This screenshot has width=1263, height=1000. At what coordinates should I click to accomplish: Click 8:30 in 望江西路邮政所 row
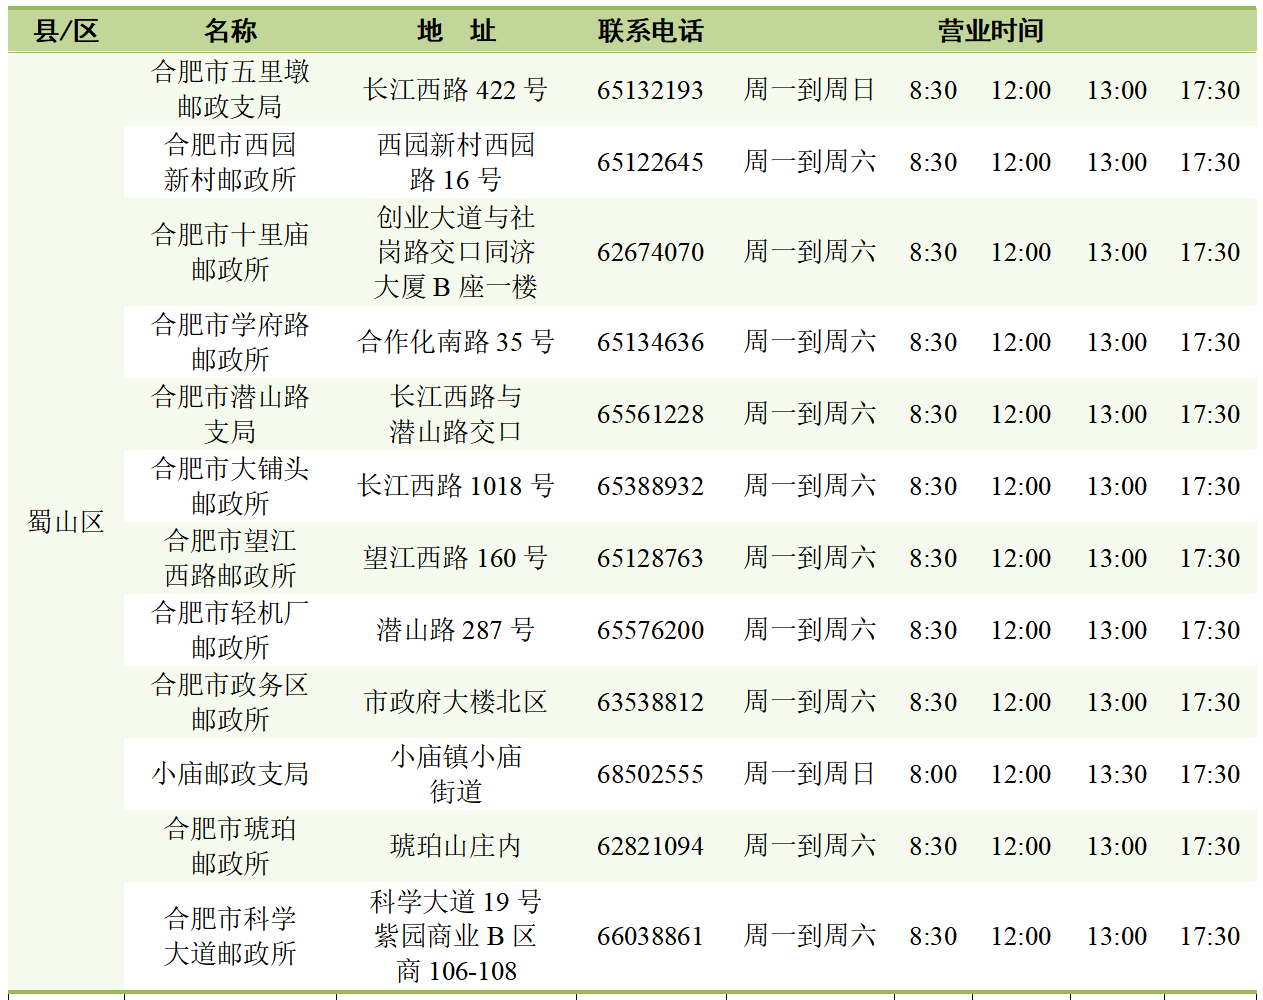(933, 558)
